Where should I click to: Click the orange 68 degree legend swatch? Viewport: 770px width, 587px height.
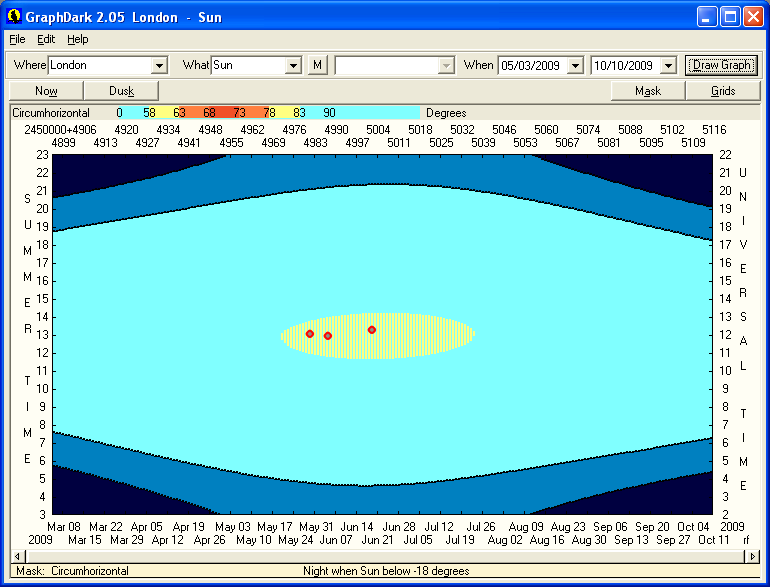tap(210, 113)
